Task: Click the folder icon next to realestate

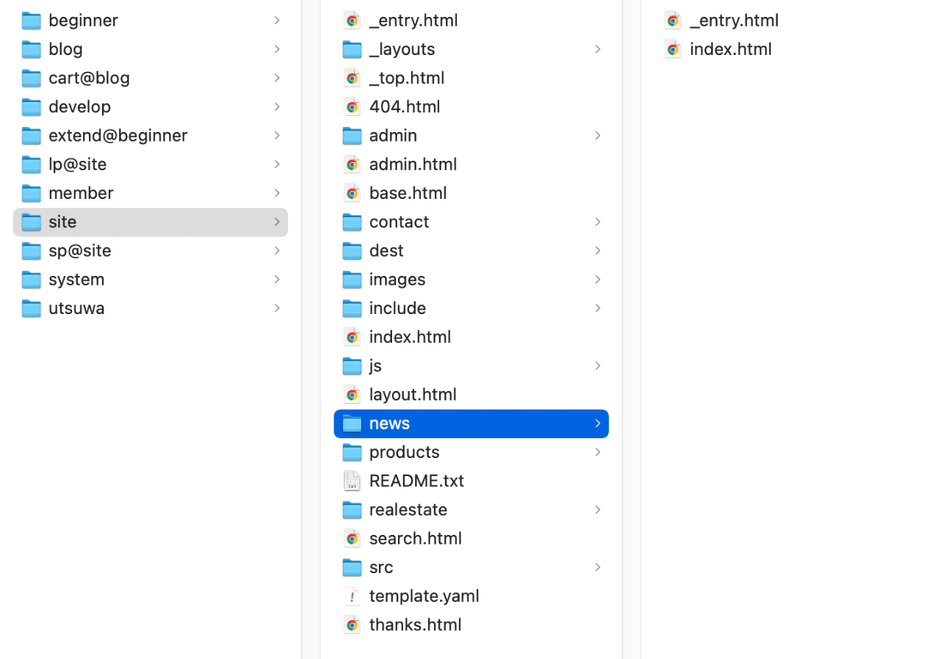Action: 352,510
